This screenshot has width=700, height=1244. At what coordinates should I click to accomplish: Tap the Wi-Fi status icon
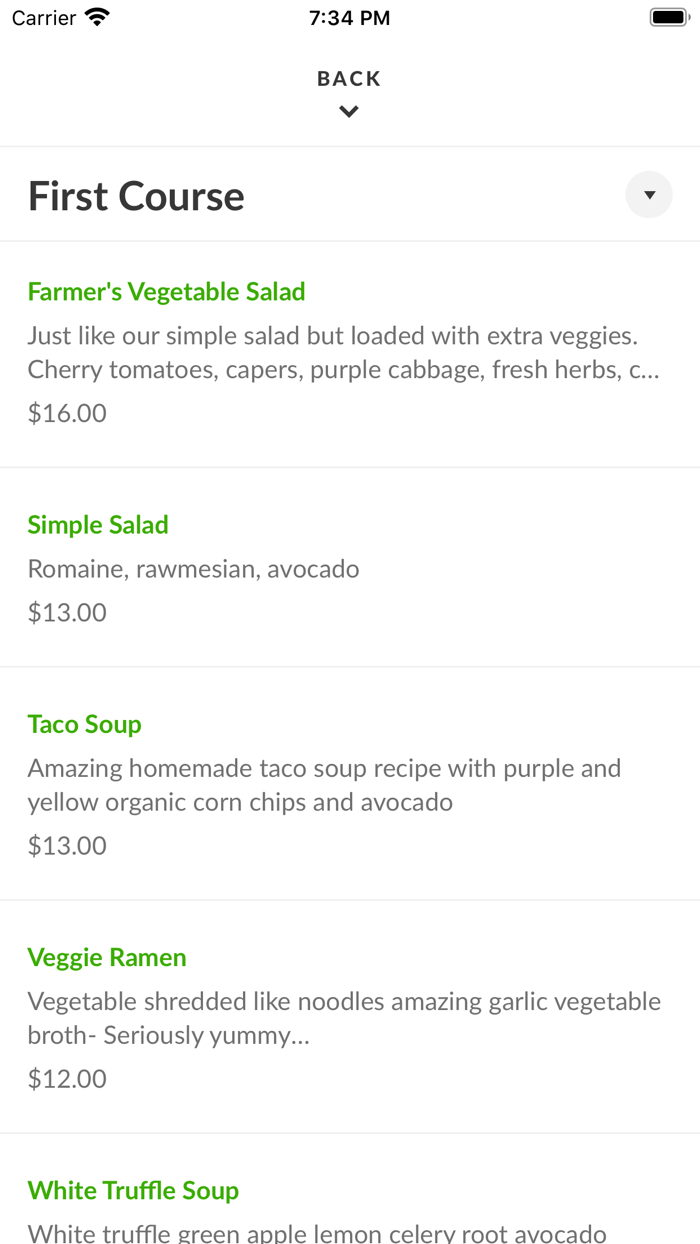(x=95, y=16)
